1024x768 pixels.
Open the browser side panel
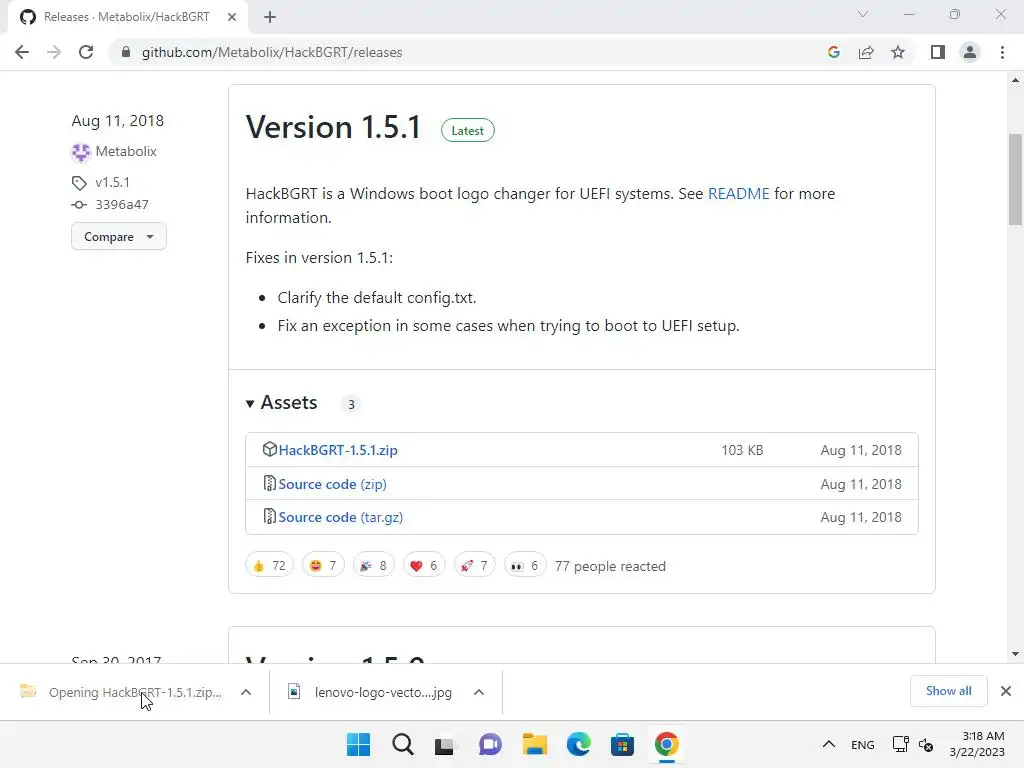pyautogui.click(x=938, y=52)
